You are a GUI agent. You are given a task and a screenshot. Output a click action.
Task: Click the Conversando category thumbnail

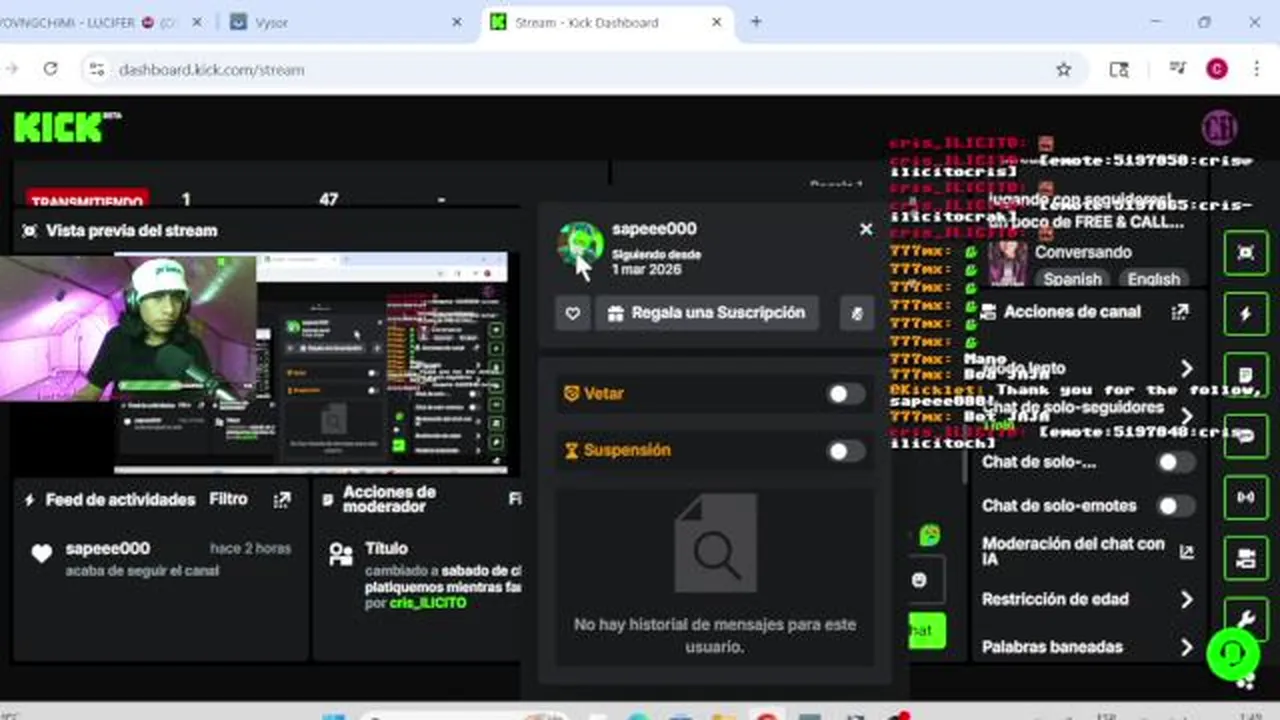1008,263
